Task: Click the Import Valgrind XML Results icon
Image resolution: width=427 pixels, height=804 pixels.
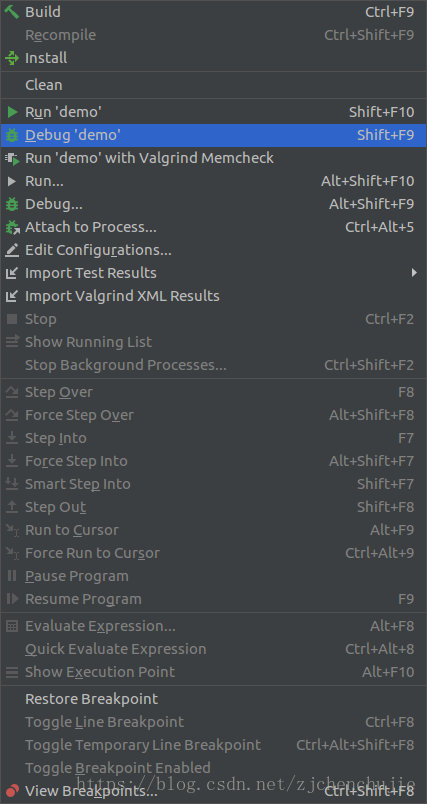Action: click(11, 296)
